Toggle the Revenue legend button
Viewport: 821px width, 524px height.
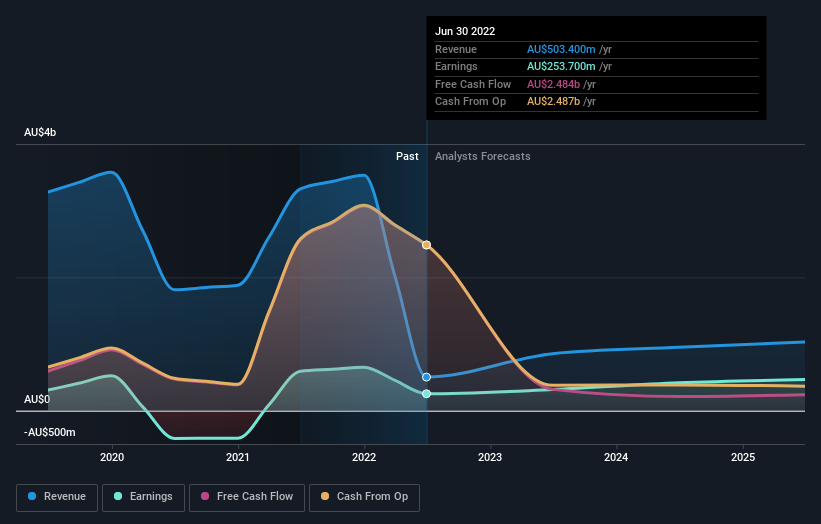click(57, 497)
